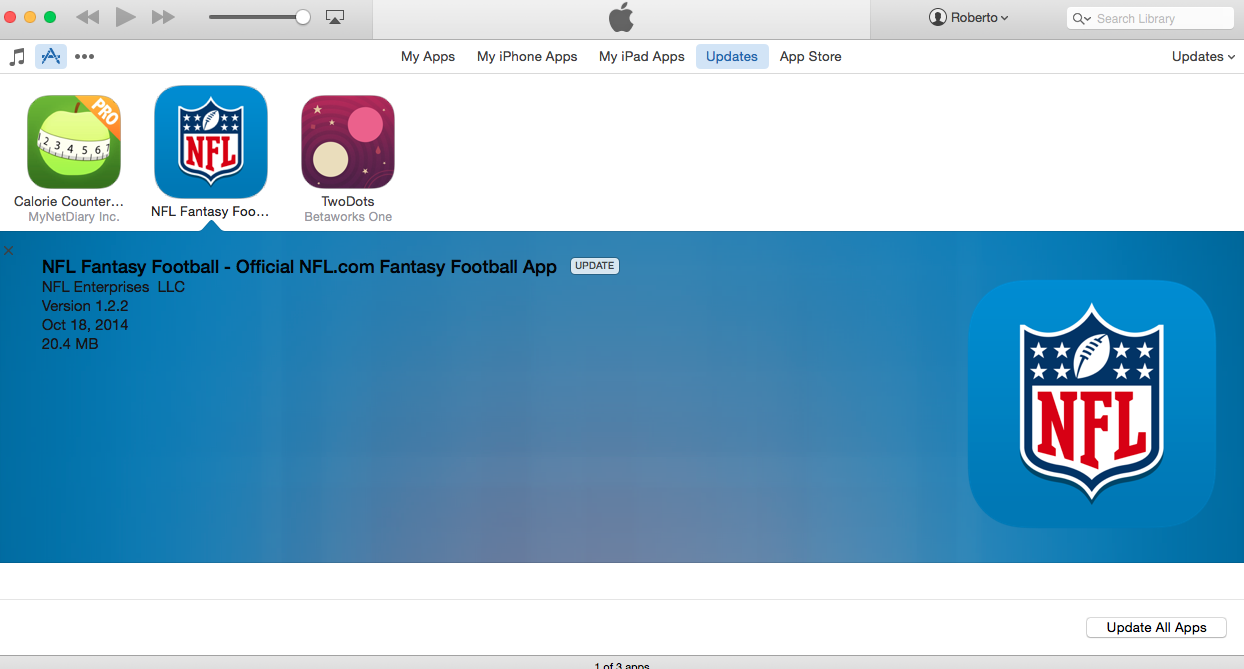Select the Calorie Counter PRO app icon
This screenshot has width=1244, height=669.
pos(74,142)
